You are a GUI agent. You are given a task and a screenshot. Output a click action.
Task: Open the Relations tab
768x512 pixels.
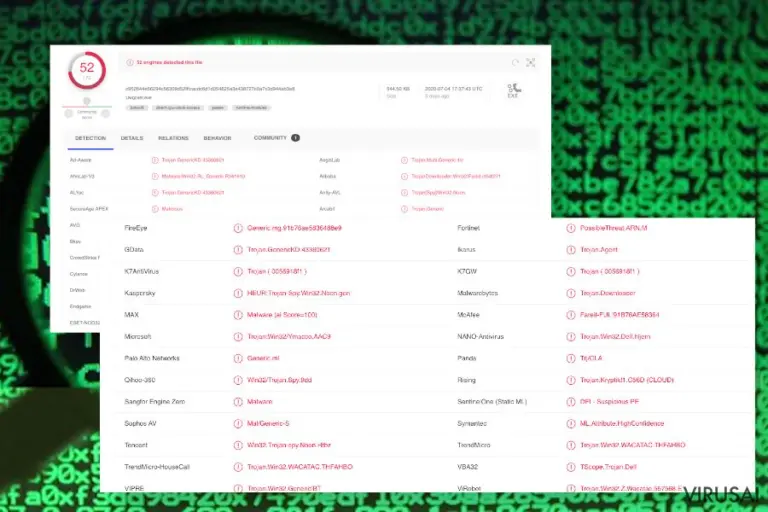coord(173,139)
